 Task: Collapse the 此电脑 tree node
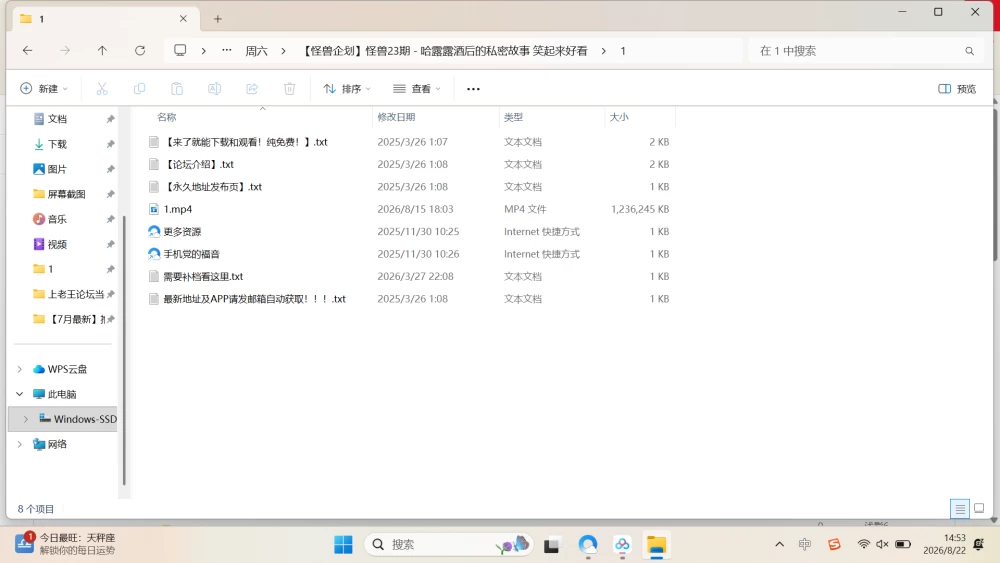(x=20, y=394)
